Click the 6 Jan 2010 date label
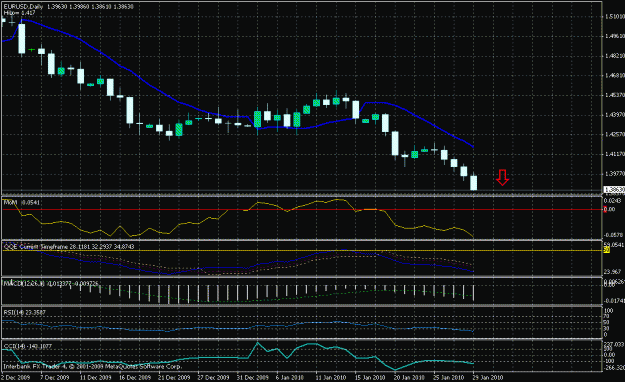 290,377
